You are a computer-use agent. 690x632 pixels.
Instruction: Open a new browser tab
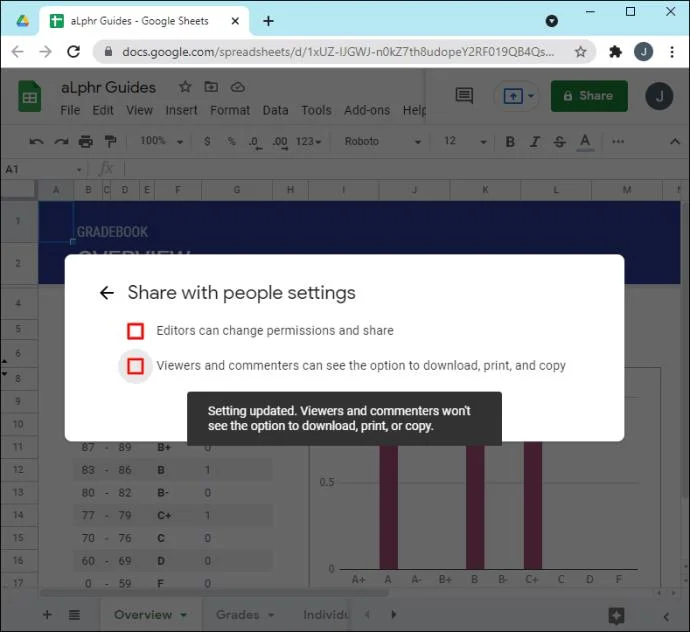pos(268,21)
